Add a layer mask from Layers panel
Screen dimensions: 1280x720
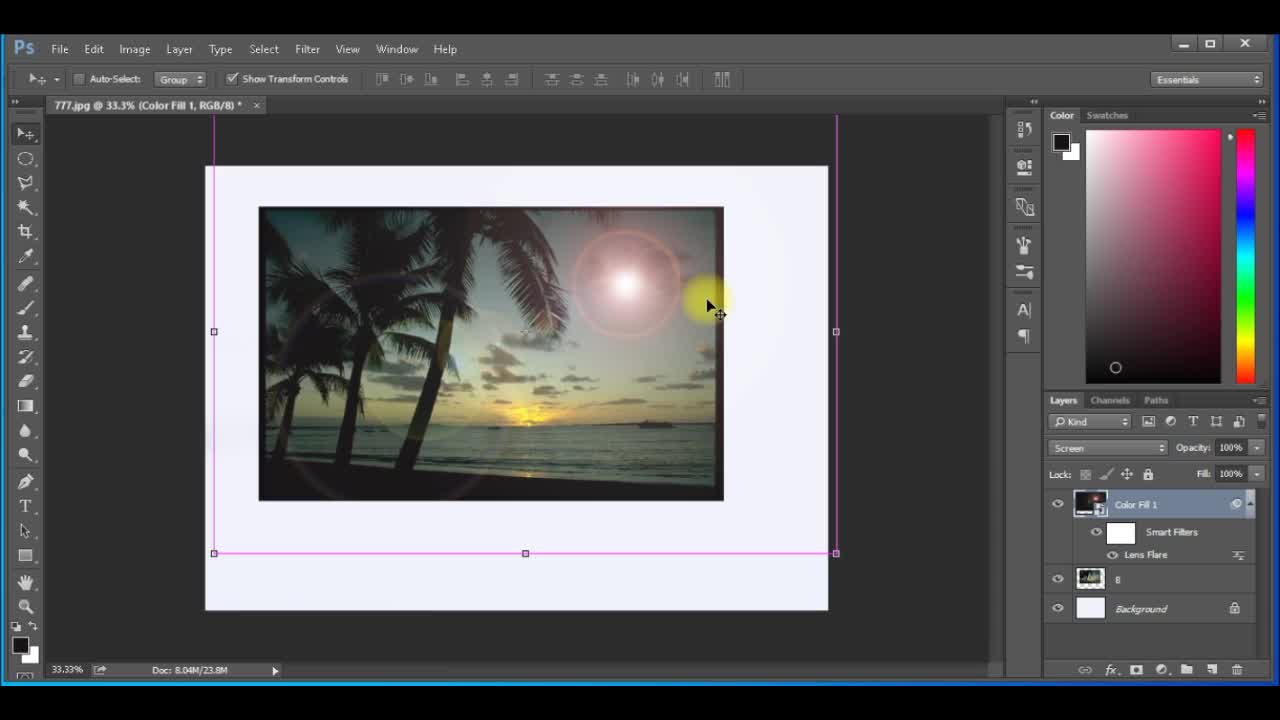pyautogui.click(x=1136, y=670)
